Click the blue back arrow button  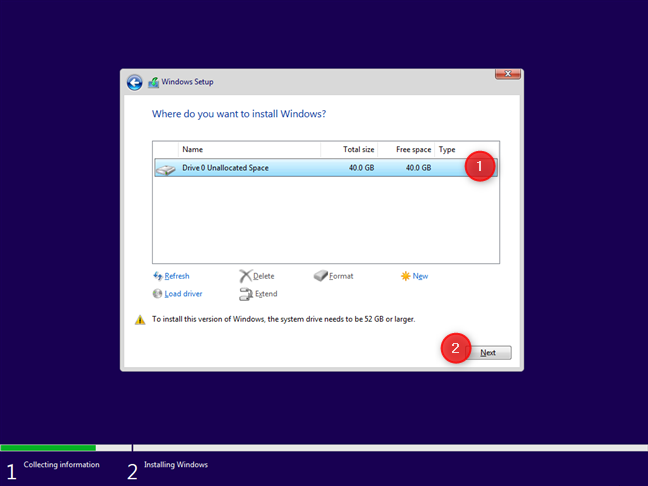point(134,83)
